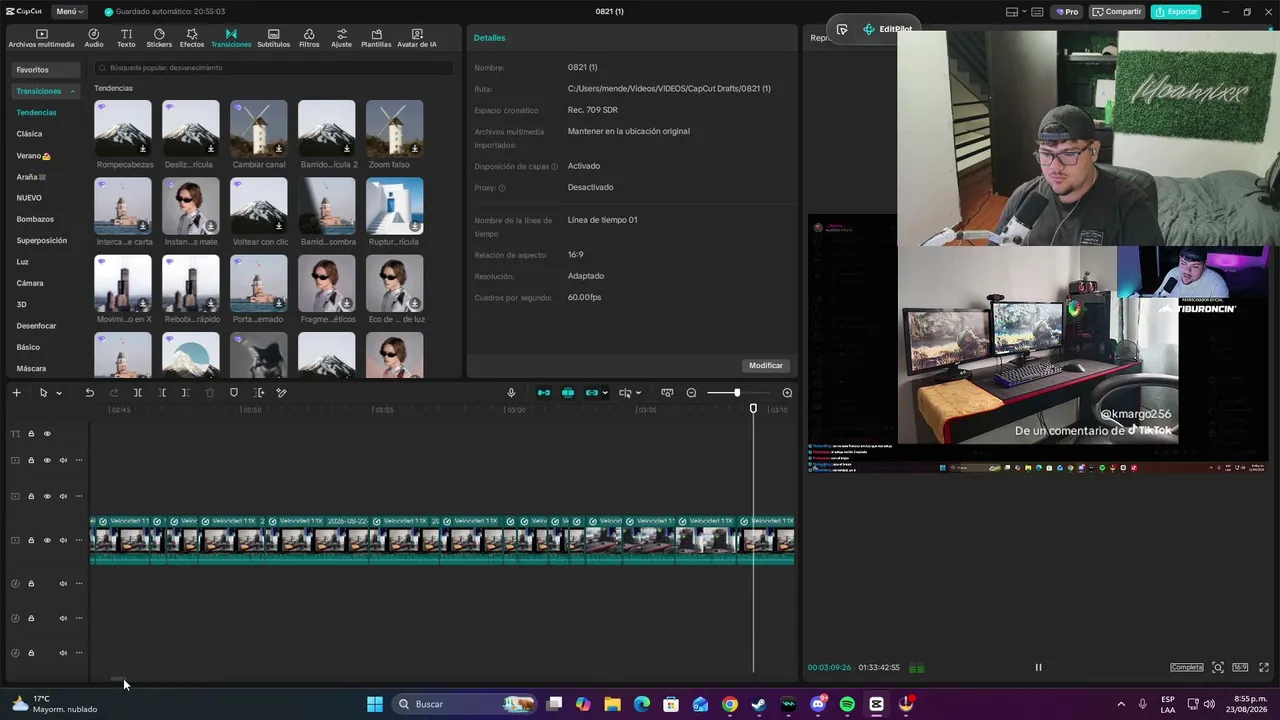Screen dimensions: 1280x720
Task: Collapse the Transiciones category
Action: [x=72, y=91]
